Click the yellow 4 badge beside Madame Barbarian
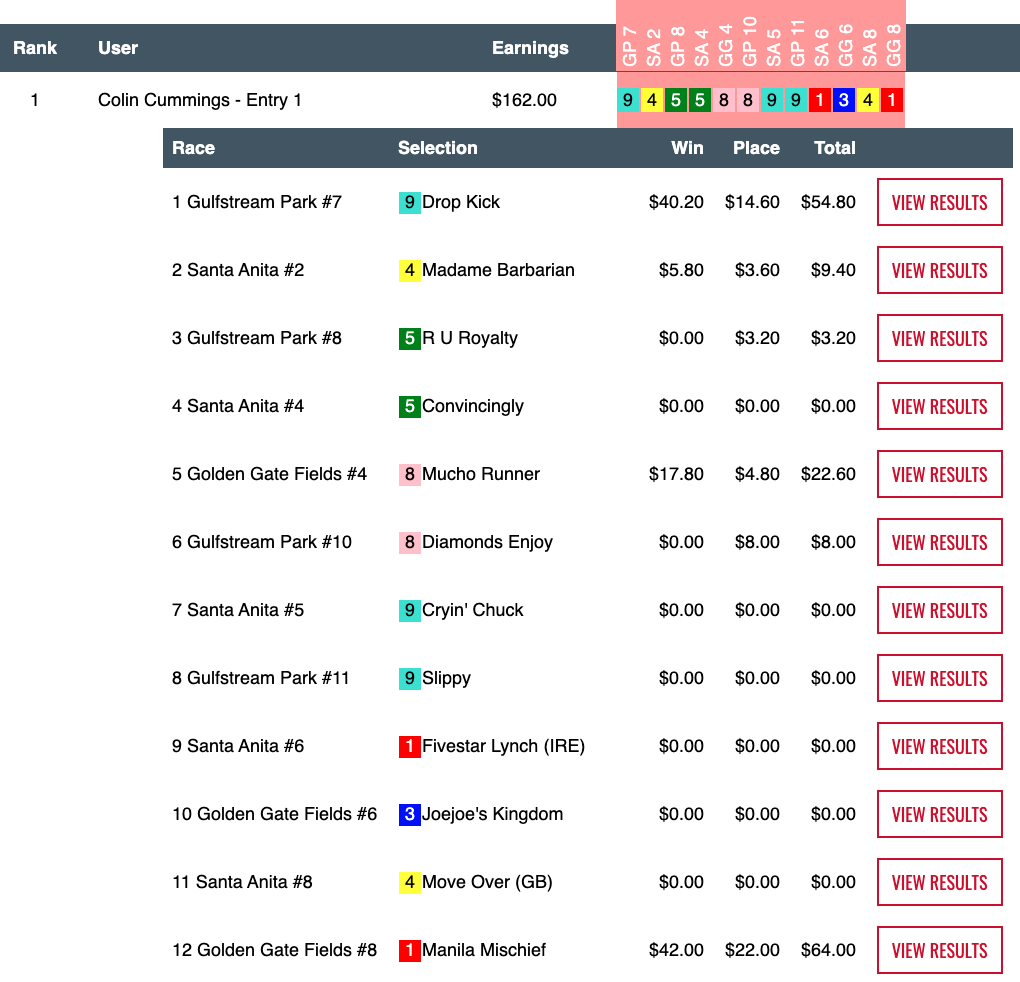This screenshot has width=1020, height=982. pos(409,270)
